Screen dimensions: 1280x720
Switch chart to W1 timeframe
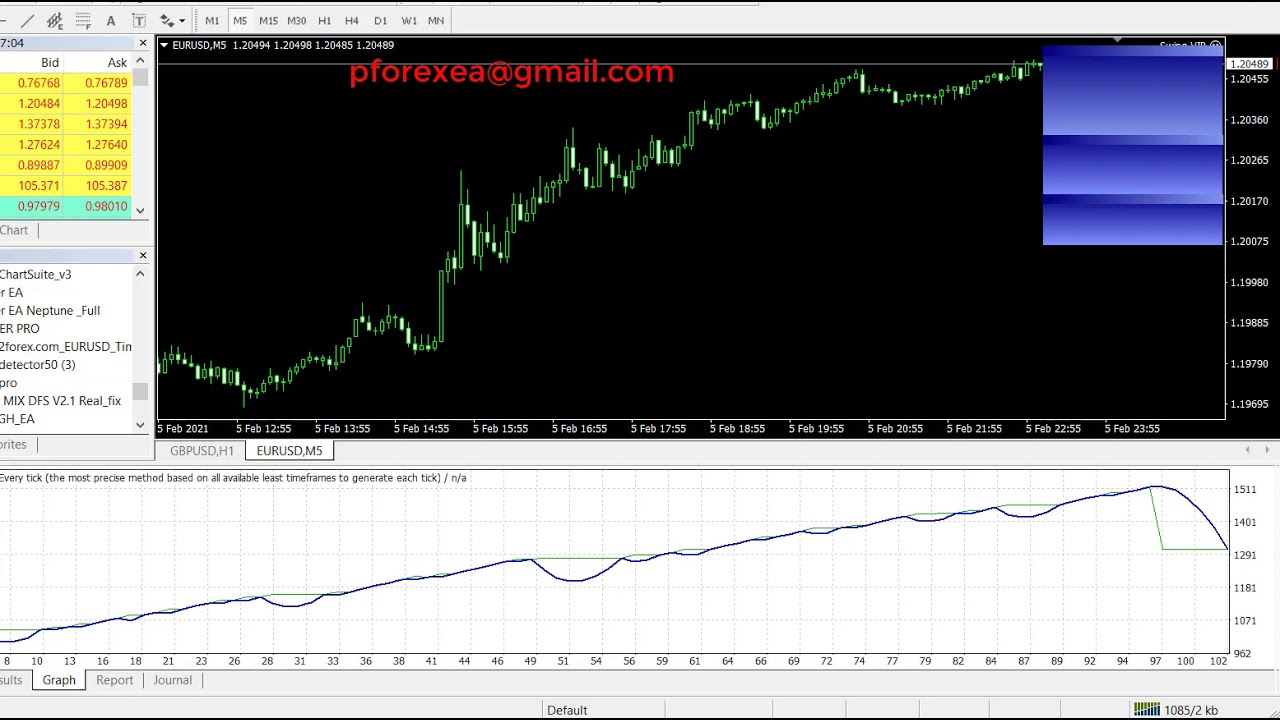409,20
